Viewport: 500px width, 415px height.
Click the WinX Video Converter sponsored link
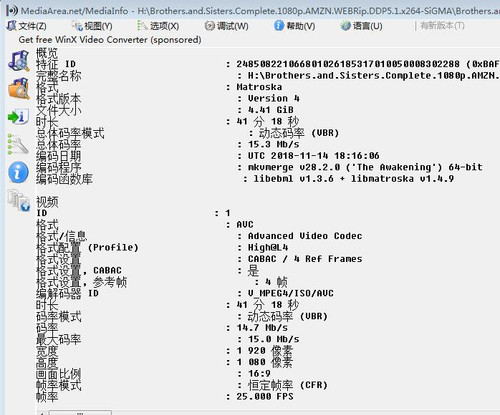[110, 40]
